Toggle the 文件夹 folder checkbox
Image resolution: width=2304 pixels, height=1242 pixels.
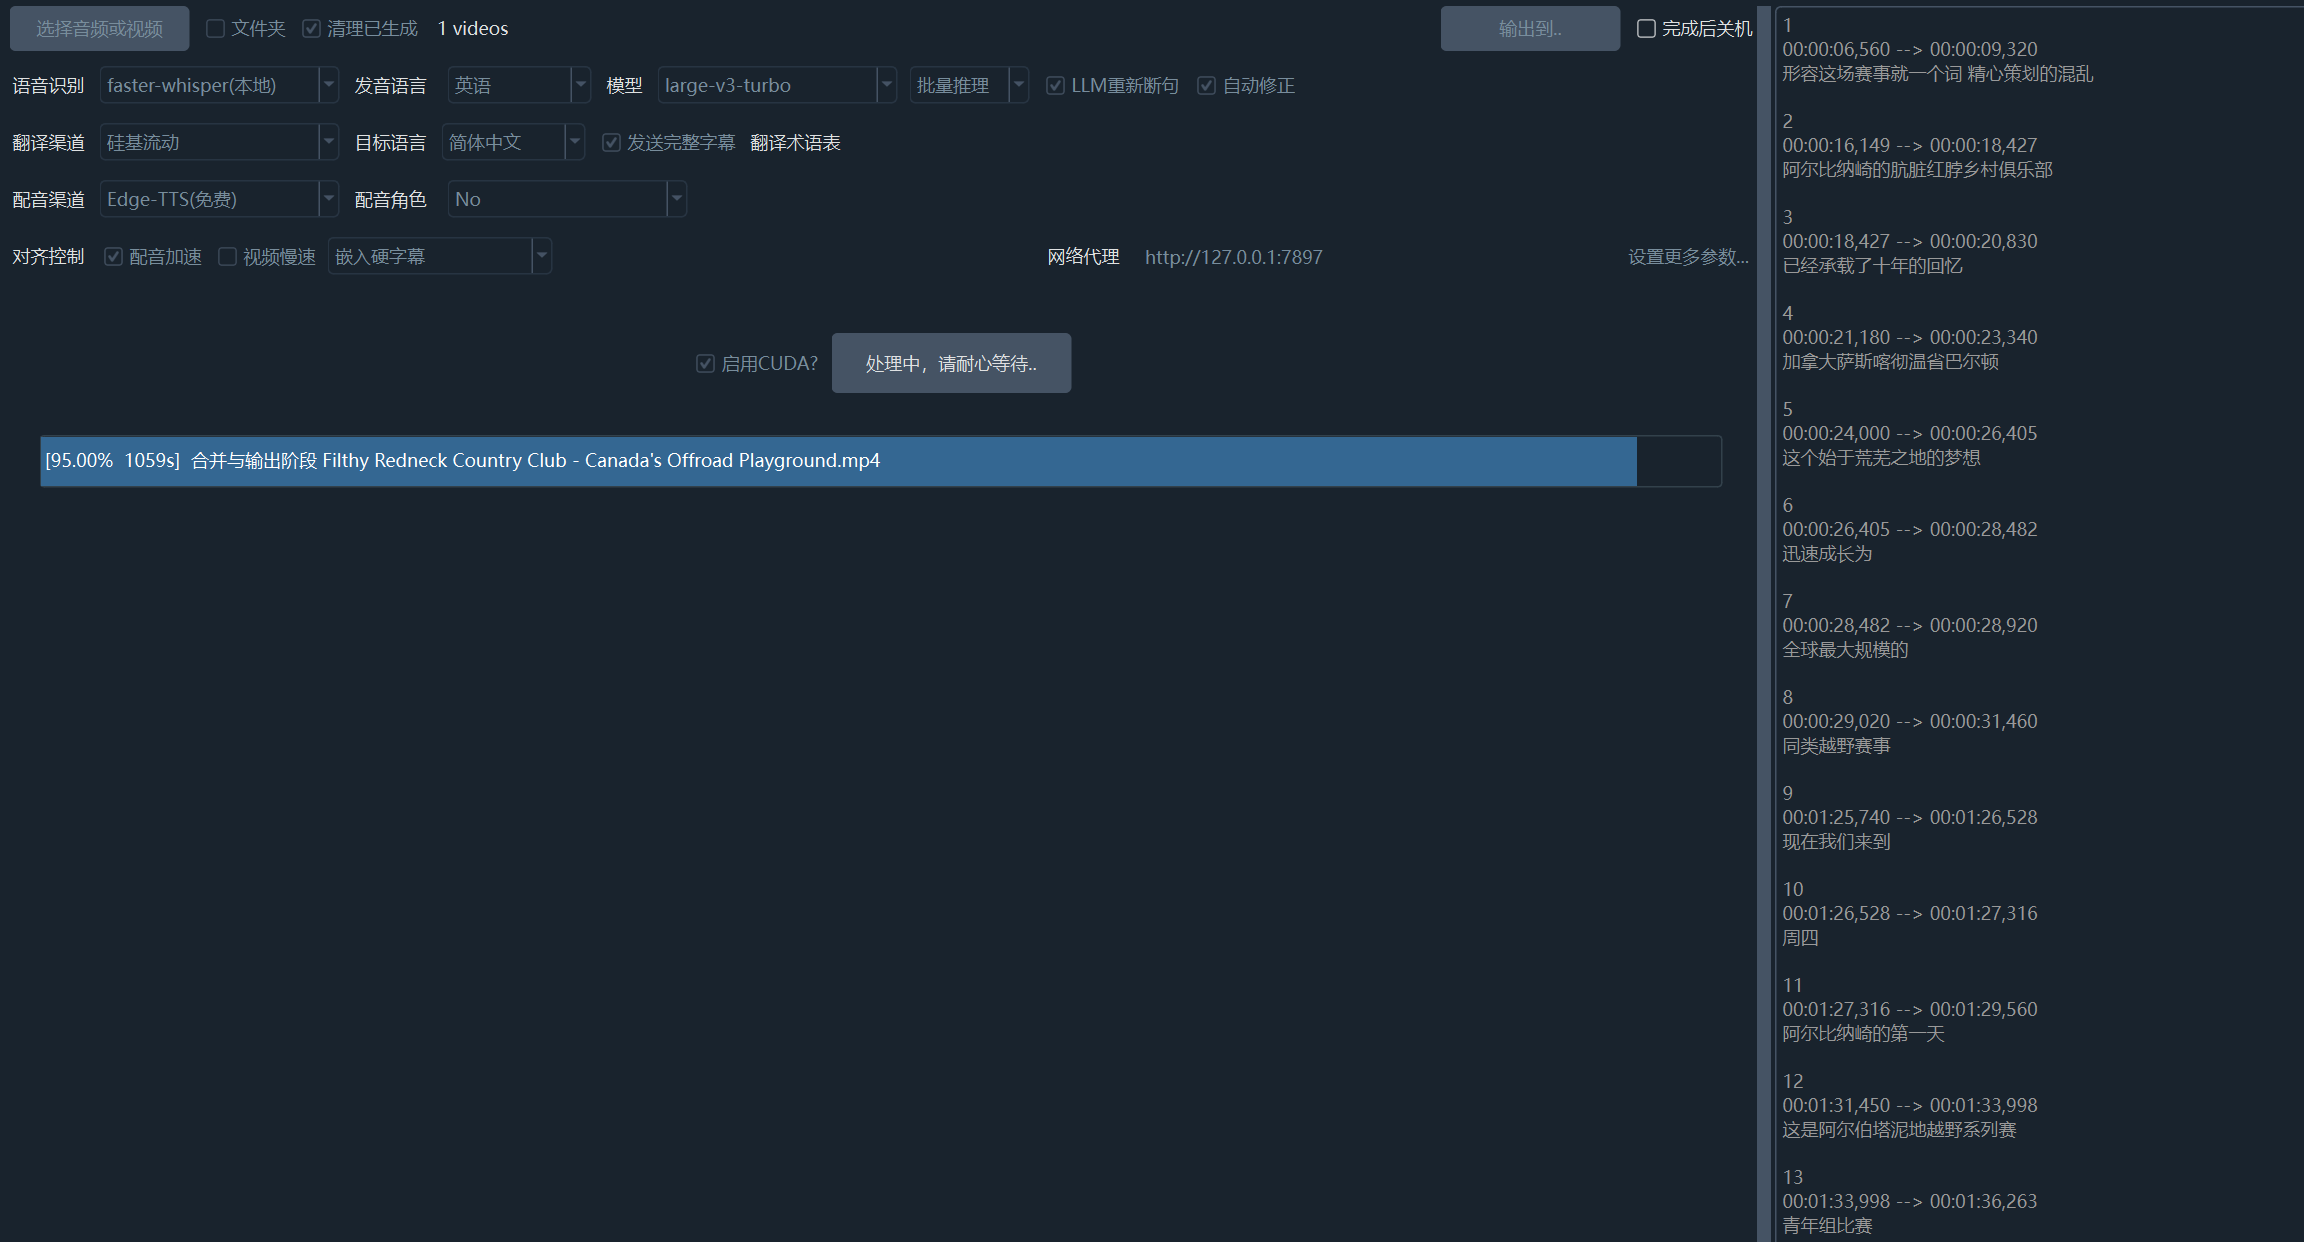point(215,29)
